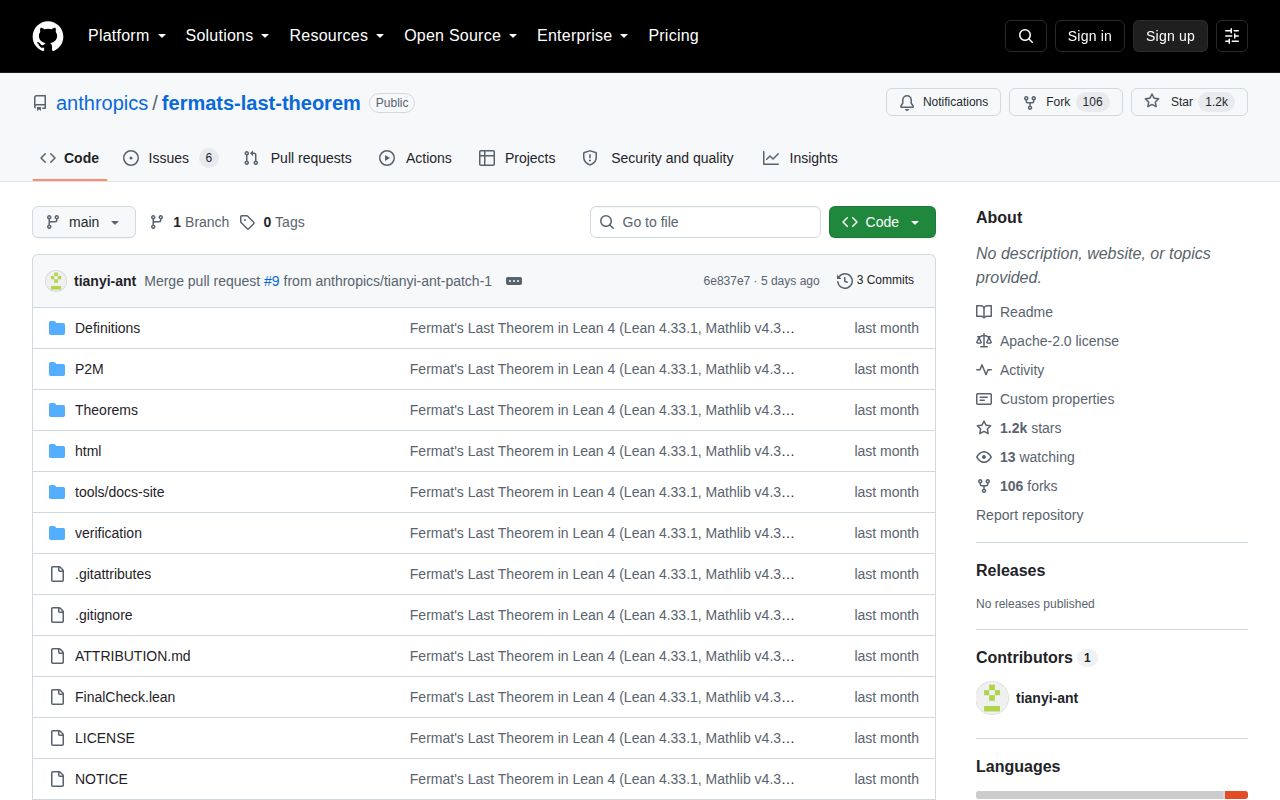Open the anthropics organization link
This screenshot has height=800, width=1280.
tap(102, 103)
